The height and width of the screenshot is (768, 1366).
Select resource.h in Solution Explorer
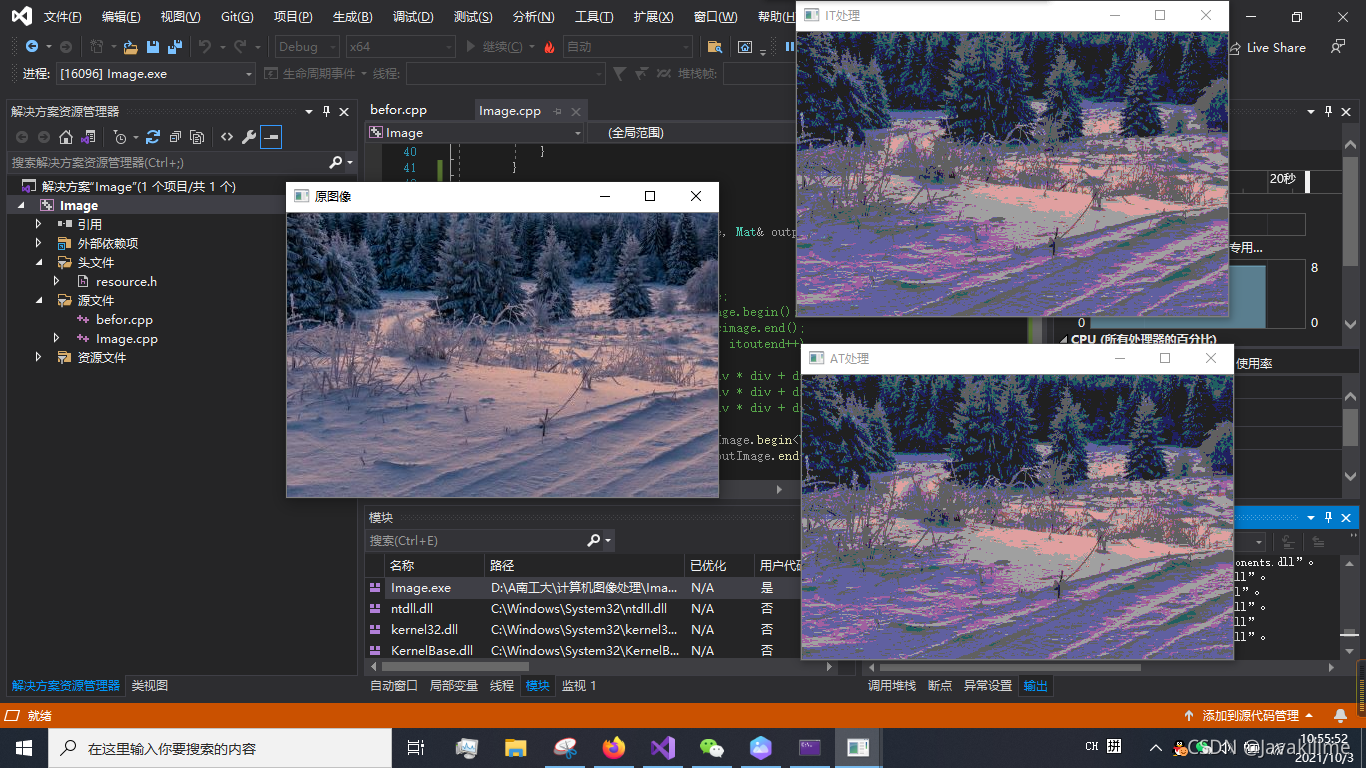pos(126,281)
